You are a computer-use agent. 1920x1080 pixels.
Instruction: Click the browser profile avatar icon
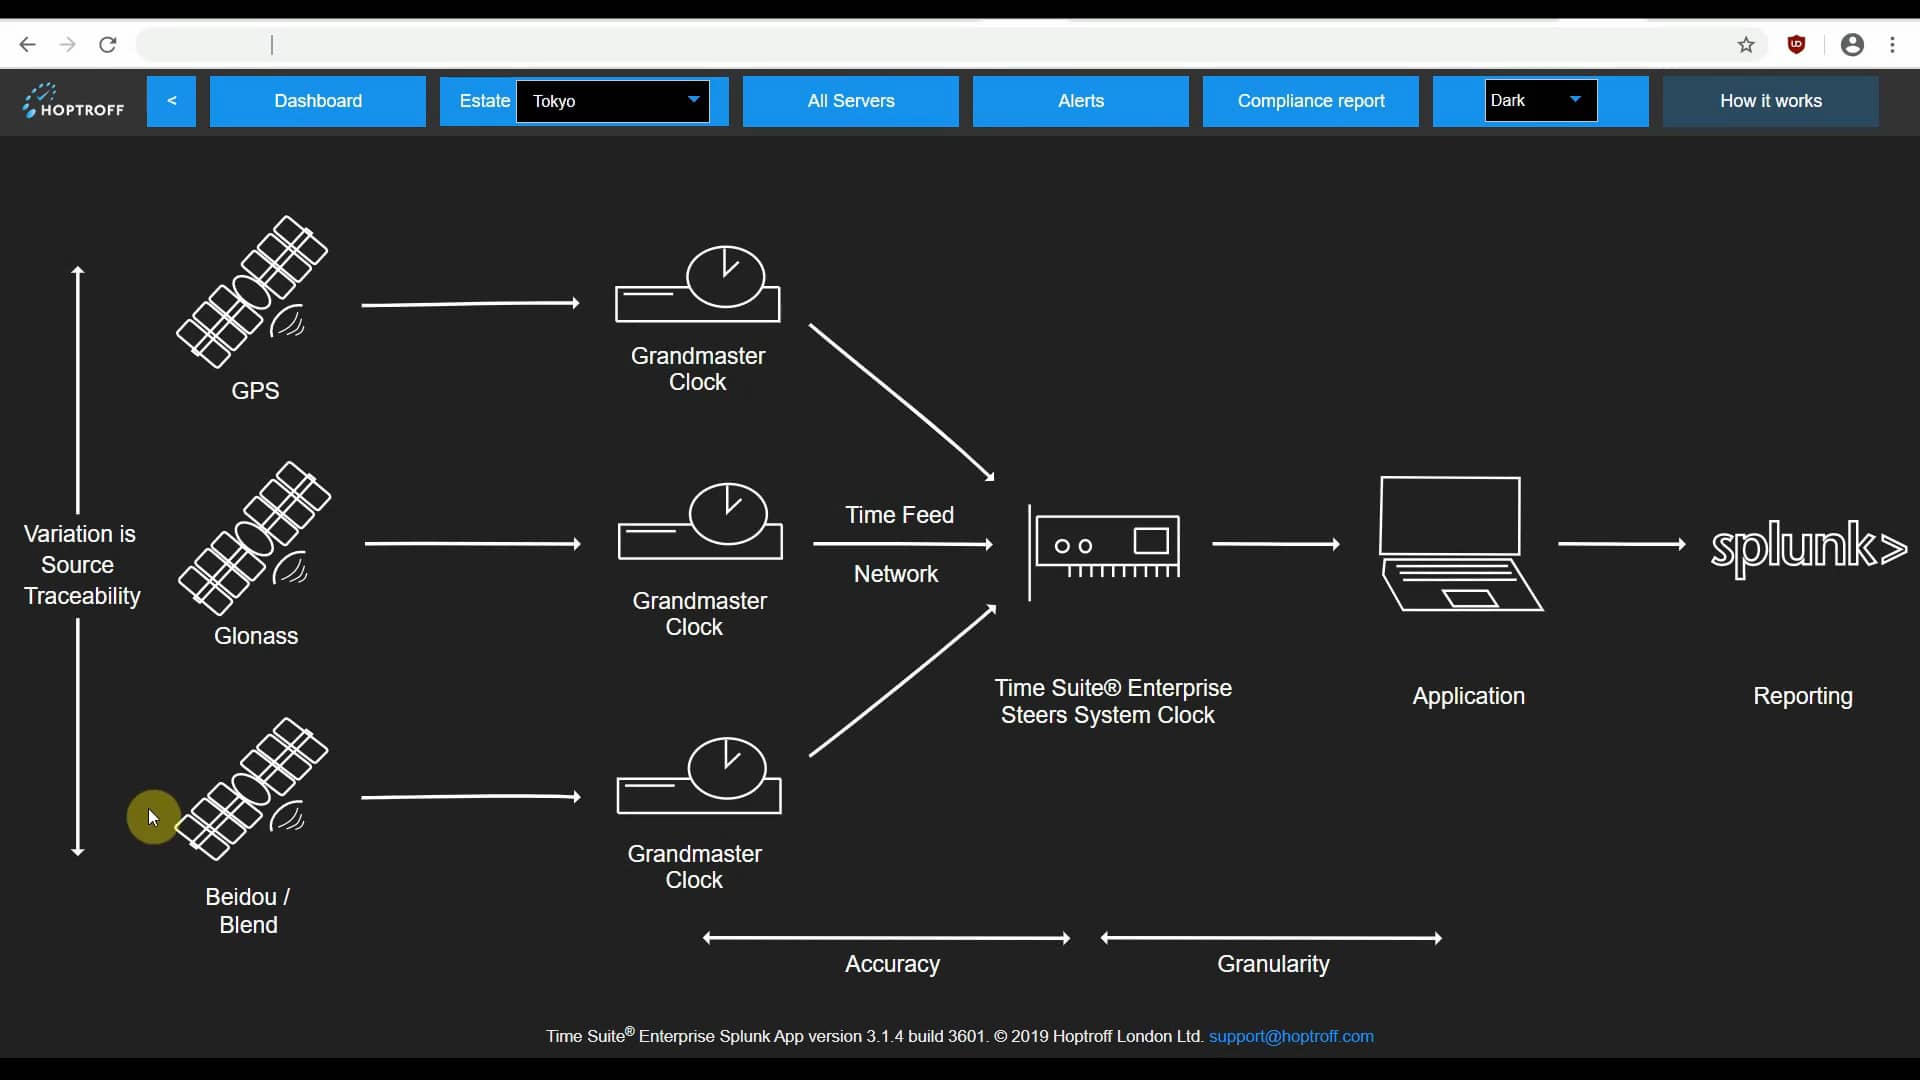click(x=1852, y=44)
